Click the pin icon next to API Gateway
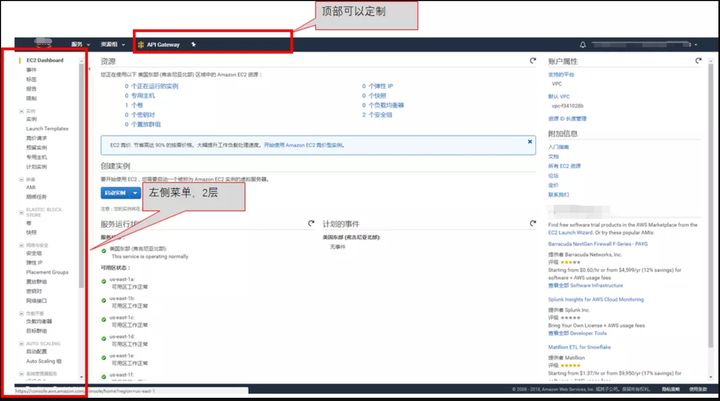The height and width of the screenshot is (401, 720). (193, 45)
